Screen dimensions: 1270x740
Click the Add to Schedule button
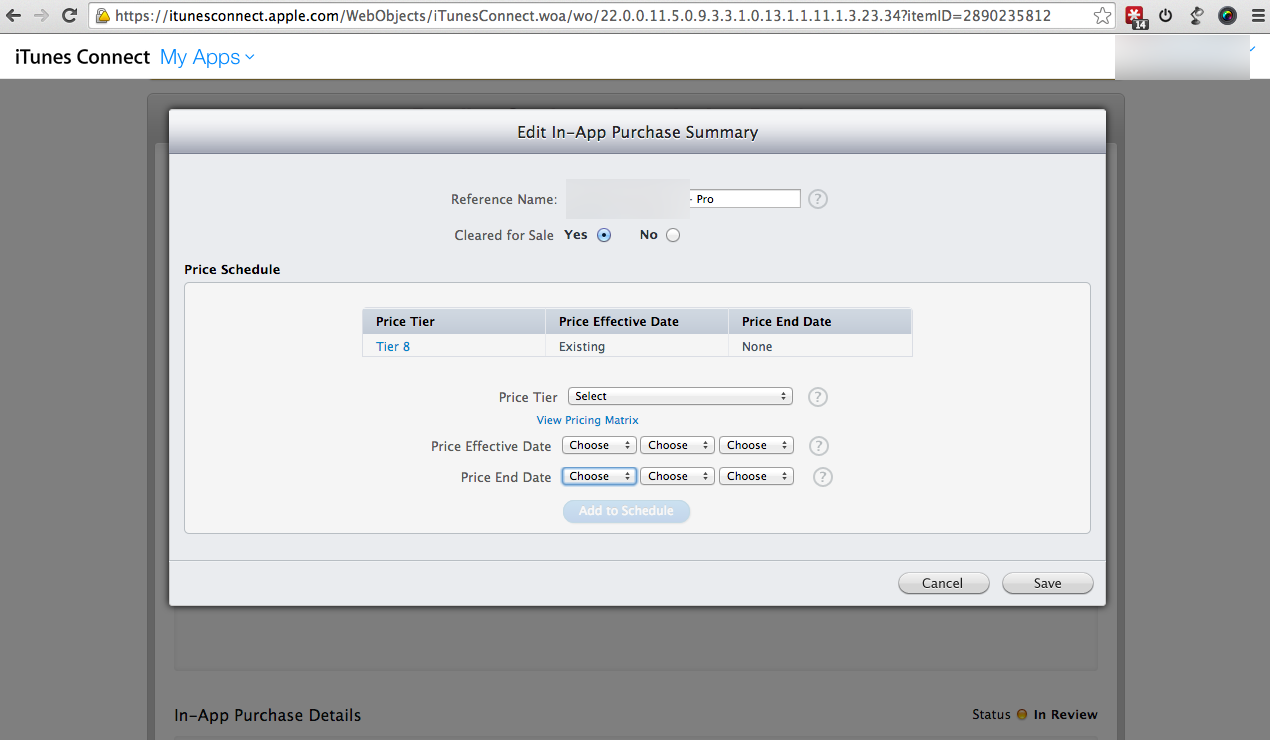(626, 511)
